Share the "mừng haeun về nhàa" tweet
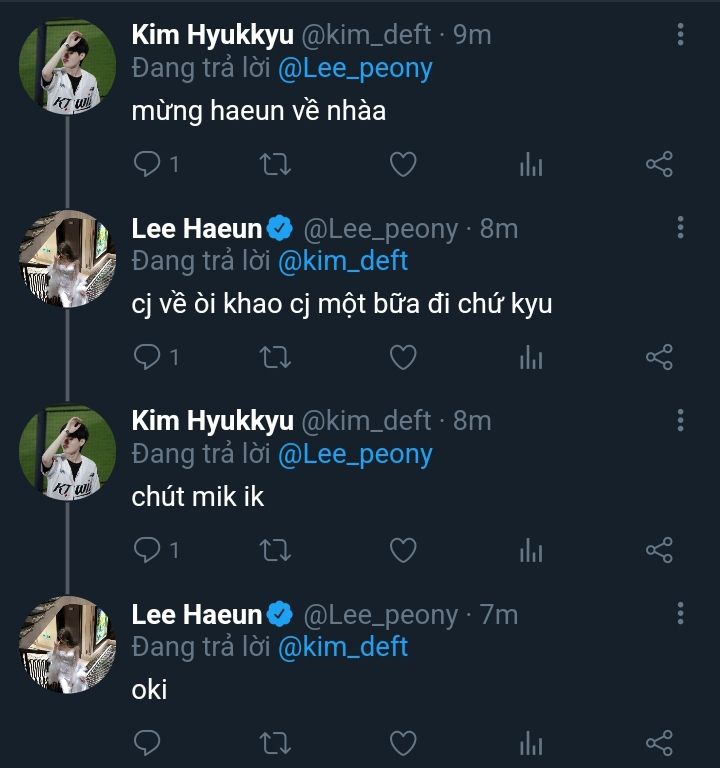 [x=659, y=164]
